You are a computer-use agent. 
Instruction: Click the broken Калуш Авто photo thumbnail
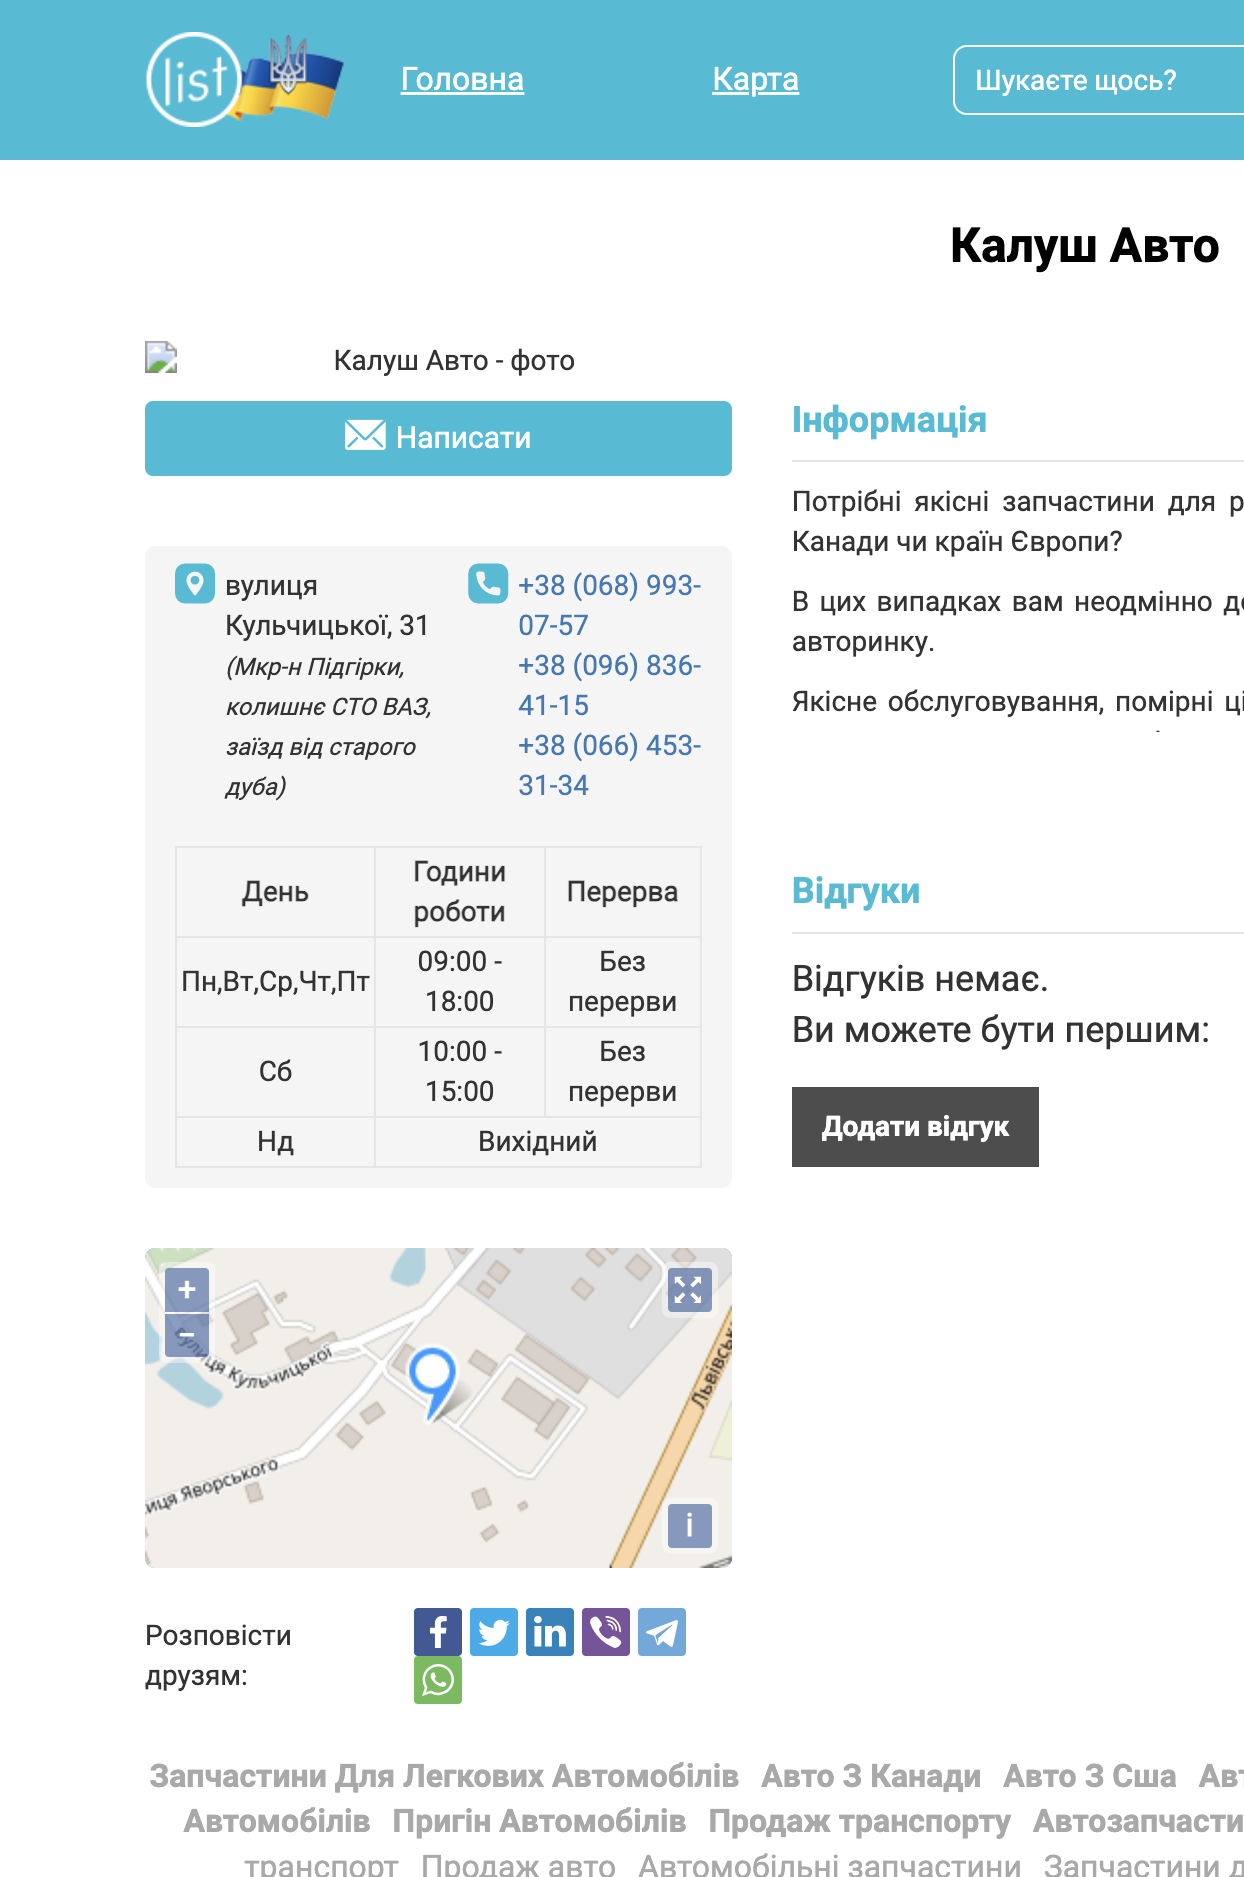(161, 358)
